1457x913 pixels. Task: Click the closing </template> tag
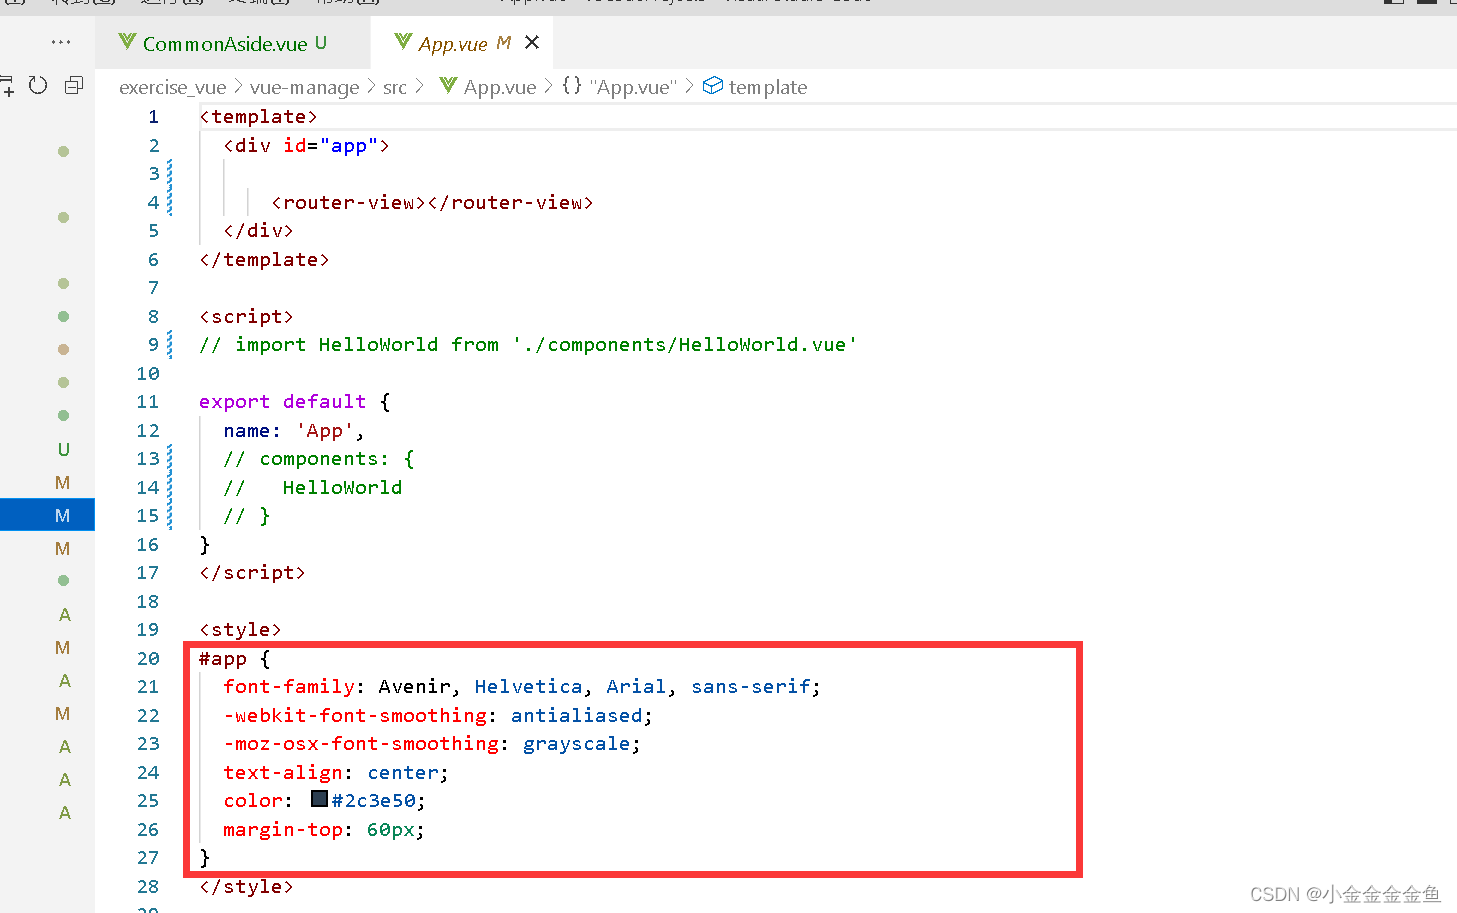[x=264, y=259]
